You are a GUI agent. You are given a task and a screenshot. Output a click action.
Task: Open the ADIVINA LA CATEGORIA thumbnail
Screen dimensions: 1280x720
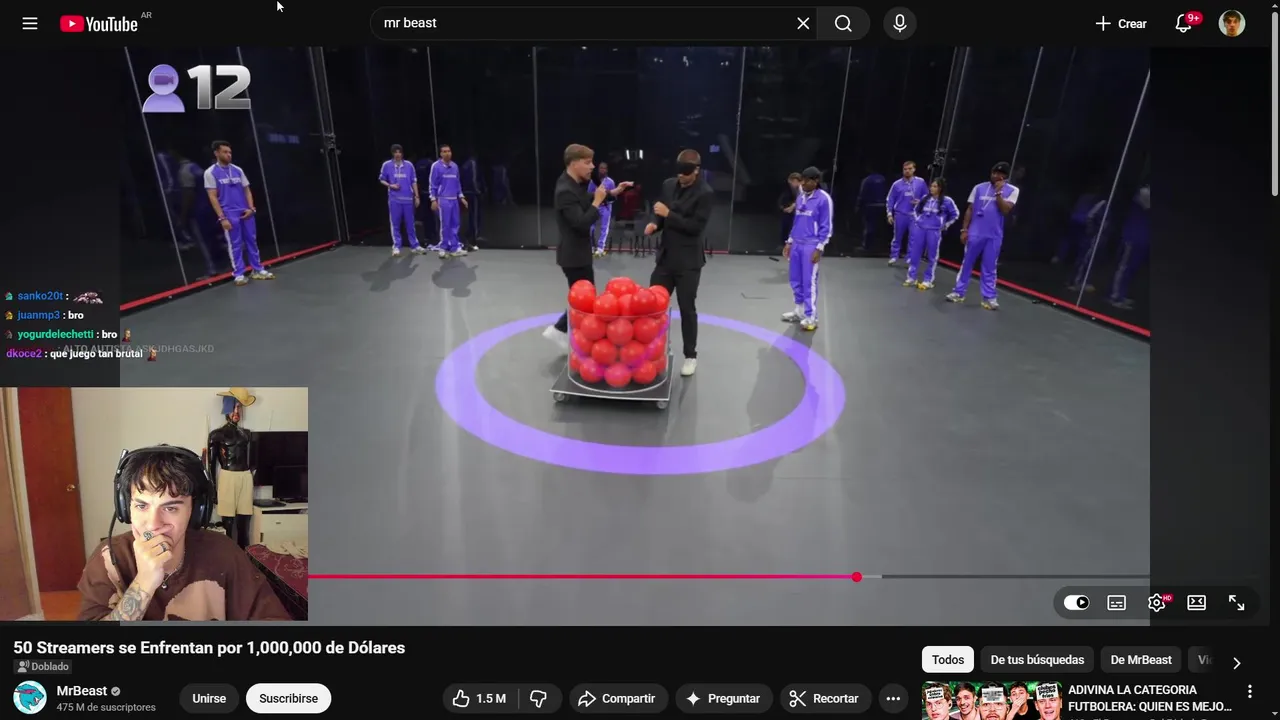(991, 701)
